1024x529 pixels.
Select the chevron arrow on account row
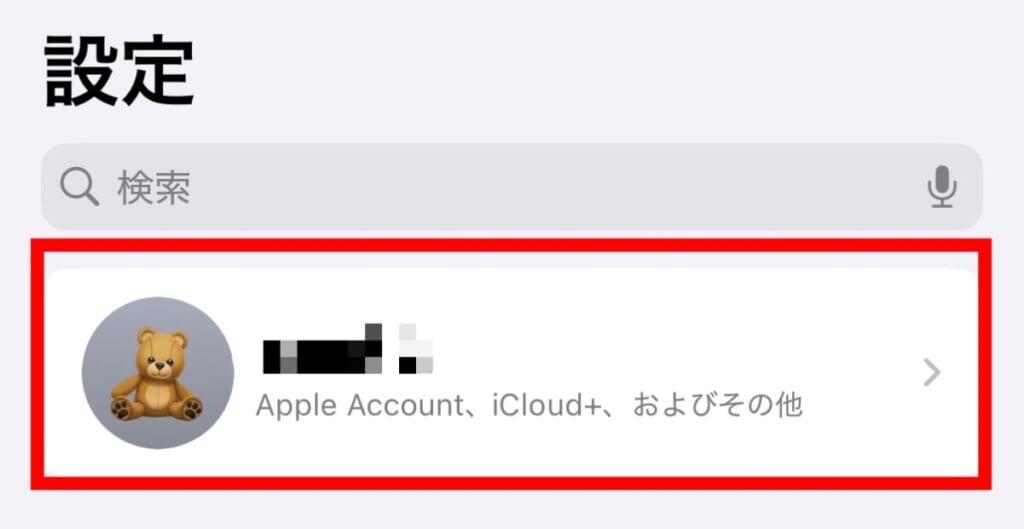[x=933, y=373]
